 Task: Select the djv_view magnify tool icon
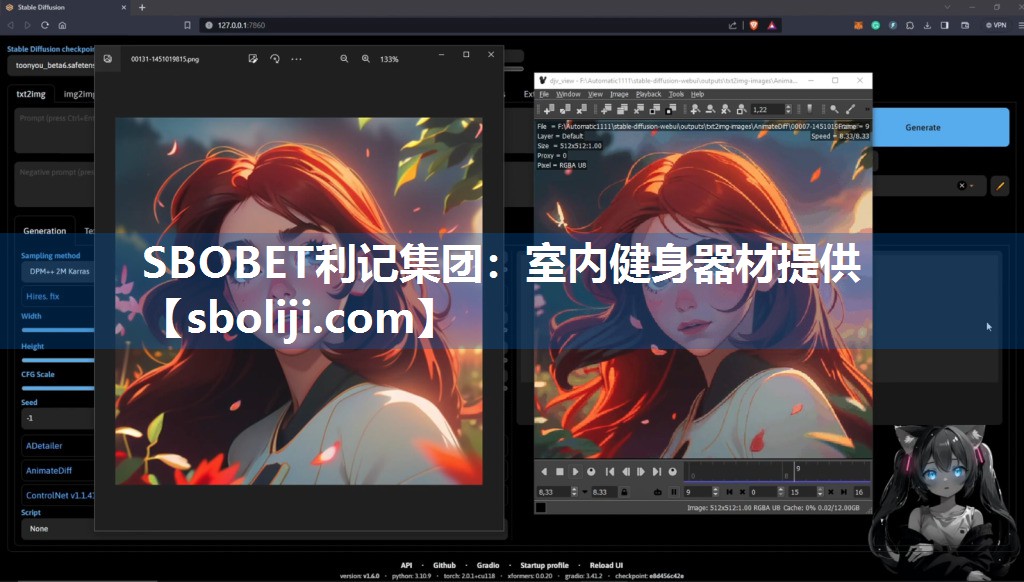pos(835,109)
